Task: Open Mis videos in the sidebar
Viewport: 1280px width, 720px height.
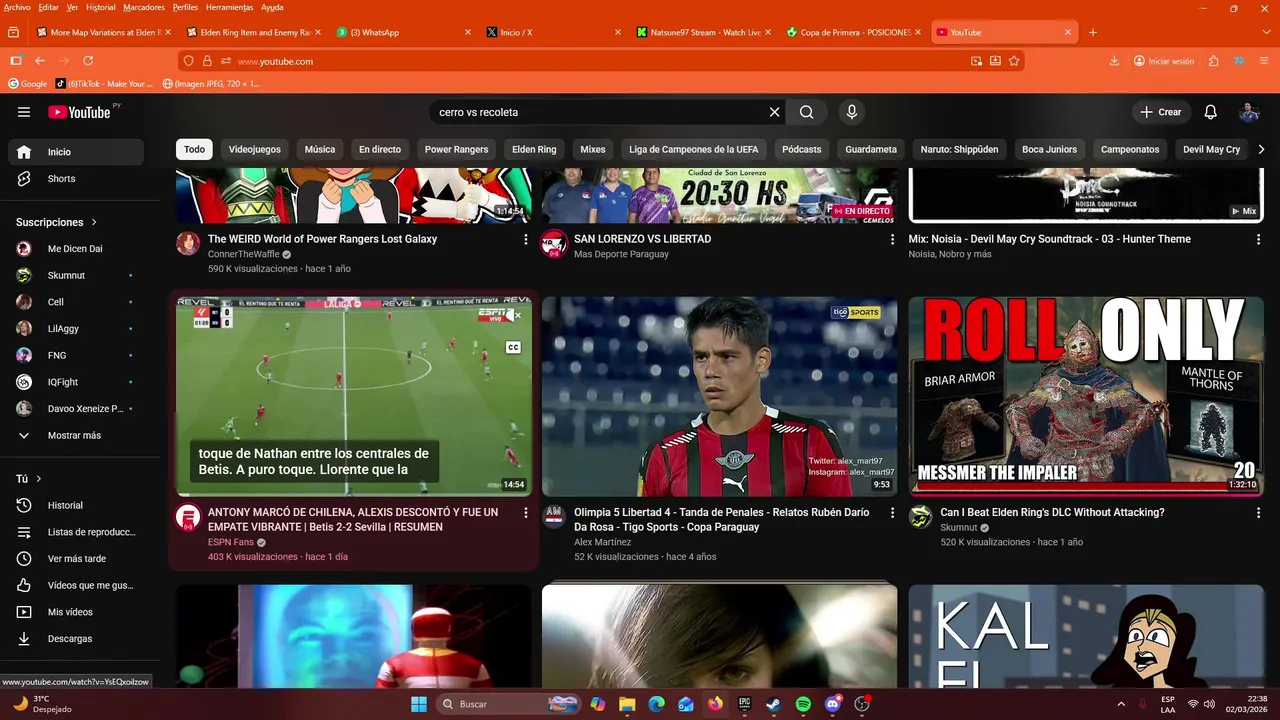Action: coord(76,612)
